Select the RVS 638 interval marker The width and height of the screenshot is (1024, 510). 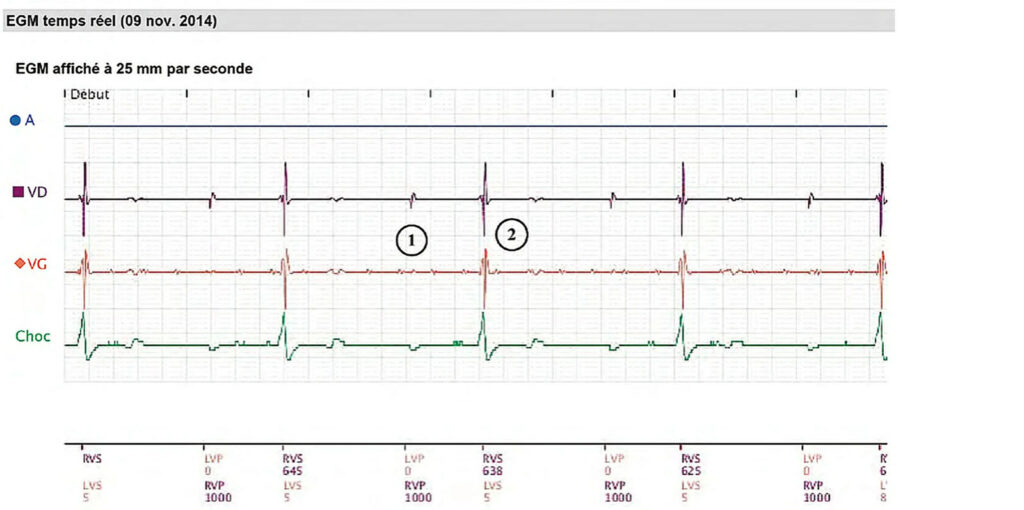coord(492,464)
